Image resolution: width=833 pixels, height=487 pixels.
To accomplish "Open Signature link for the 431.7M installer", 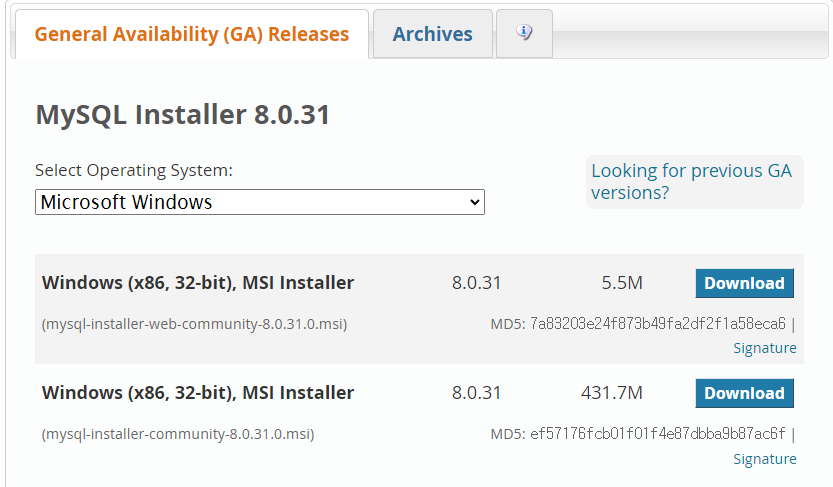I will 764,458.
